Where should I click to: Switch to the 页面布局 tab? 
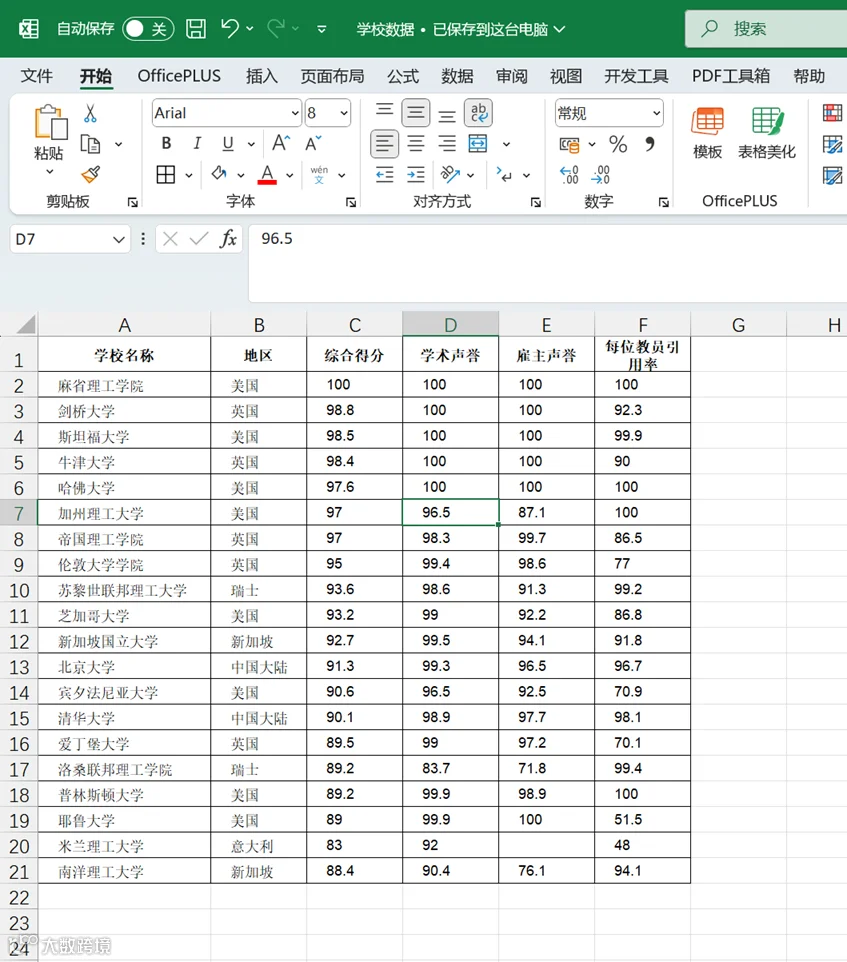pyautogui.click(x=332, y=76)
